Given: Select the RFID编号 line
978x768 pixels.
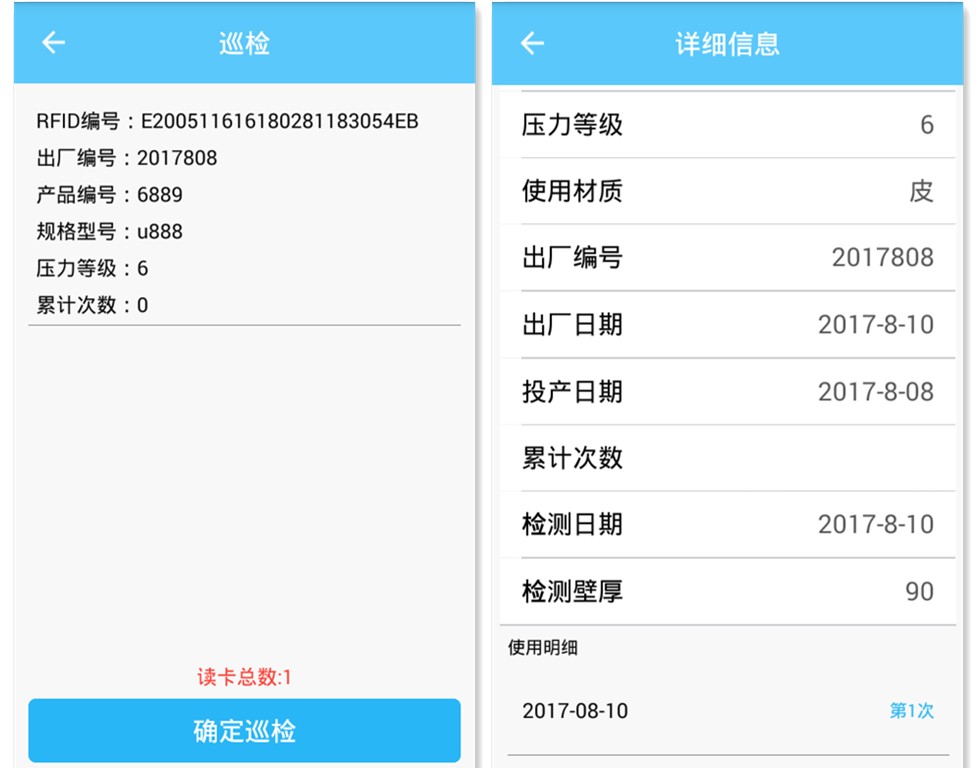Looking at the screenshot, I should (227, 121).
